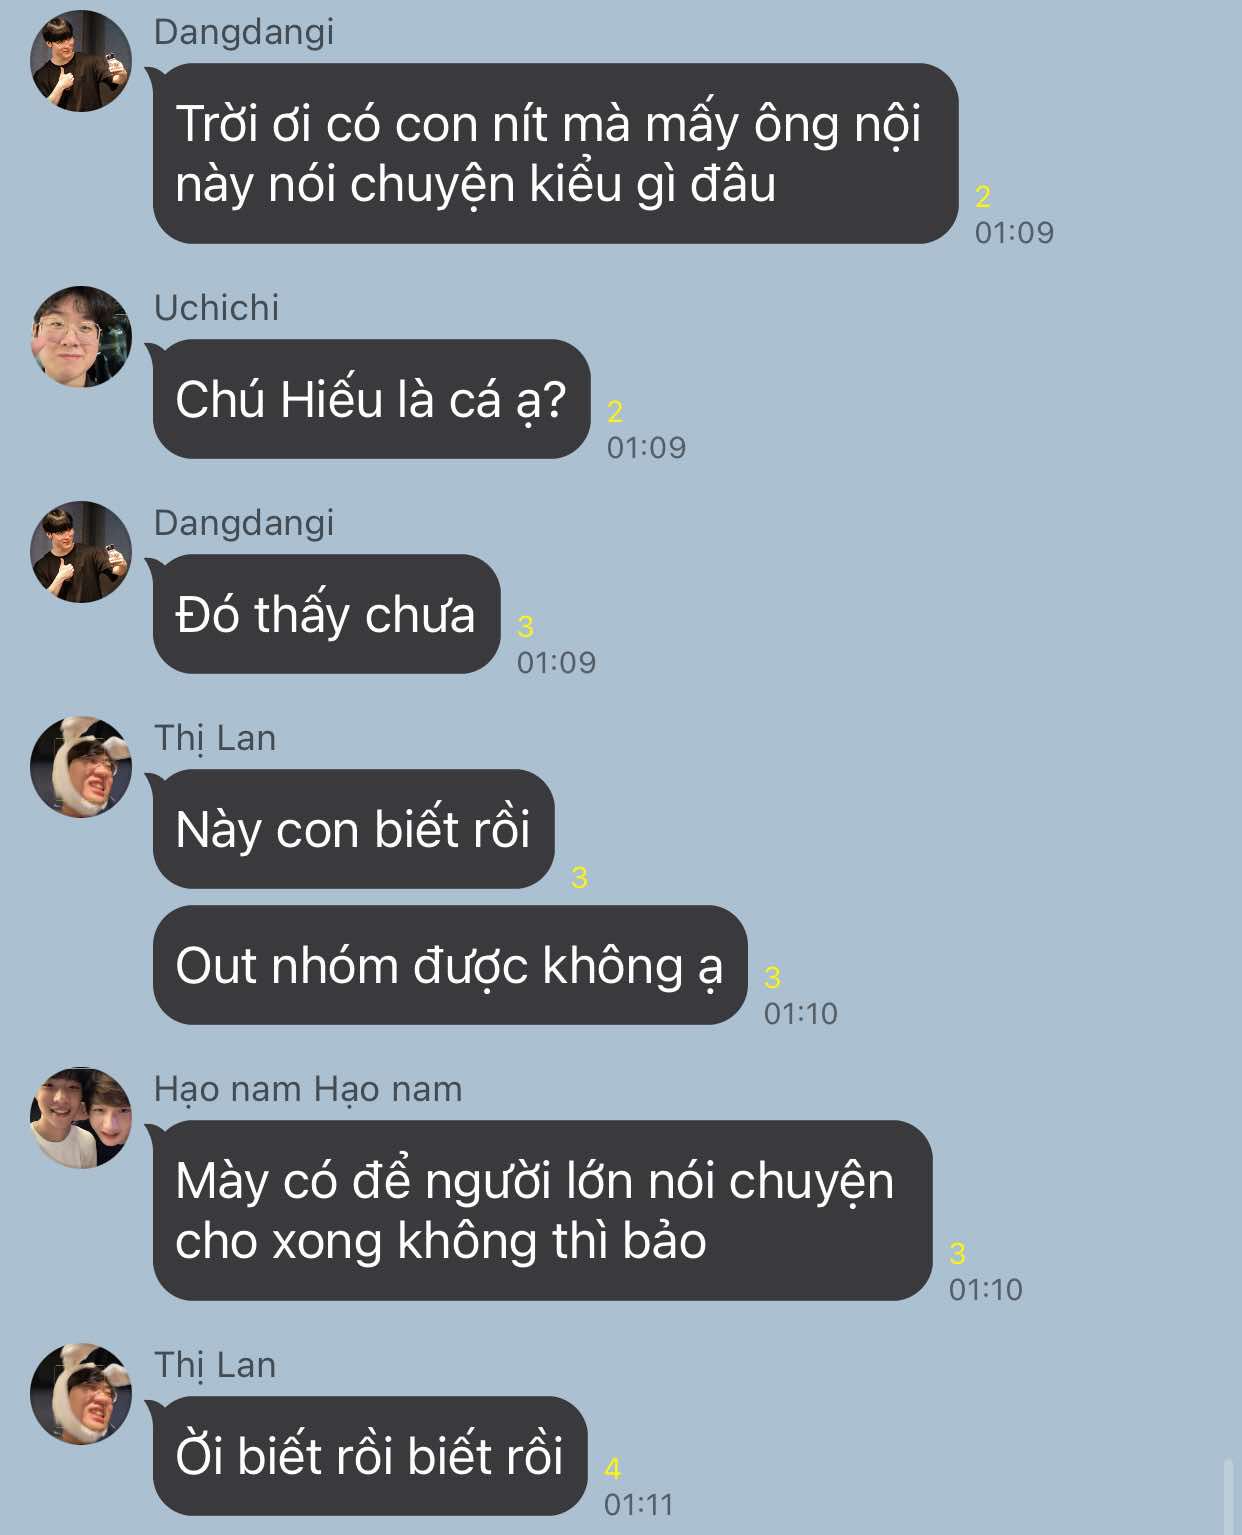Screen dimensions: 1242x1535
Task: Select the 'Đó thấy chưa' message bubble
Action: click(x=326, y=614)
